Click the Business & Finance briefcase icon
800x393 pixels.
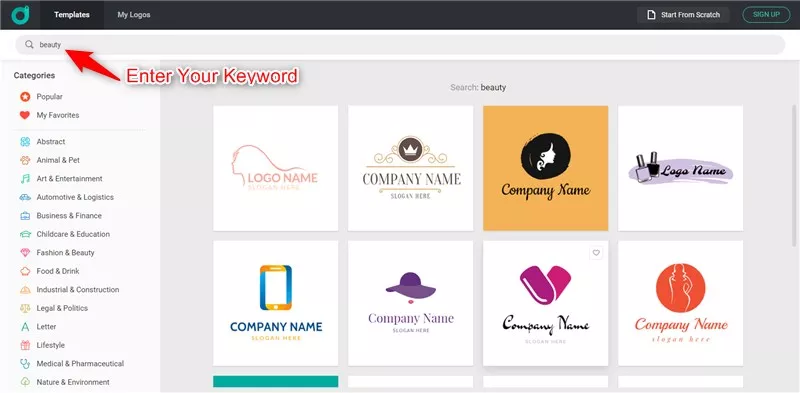click(25, 215)
